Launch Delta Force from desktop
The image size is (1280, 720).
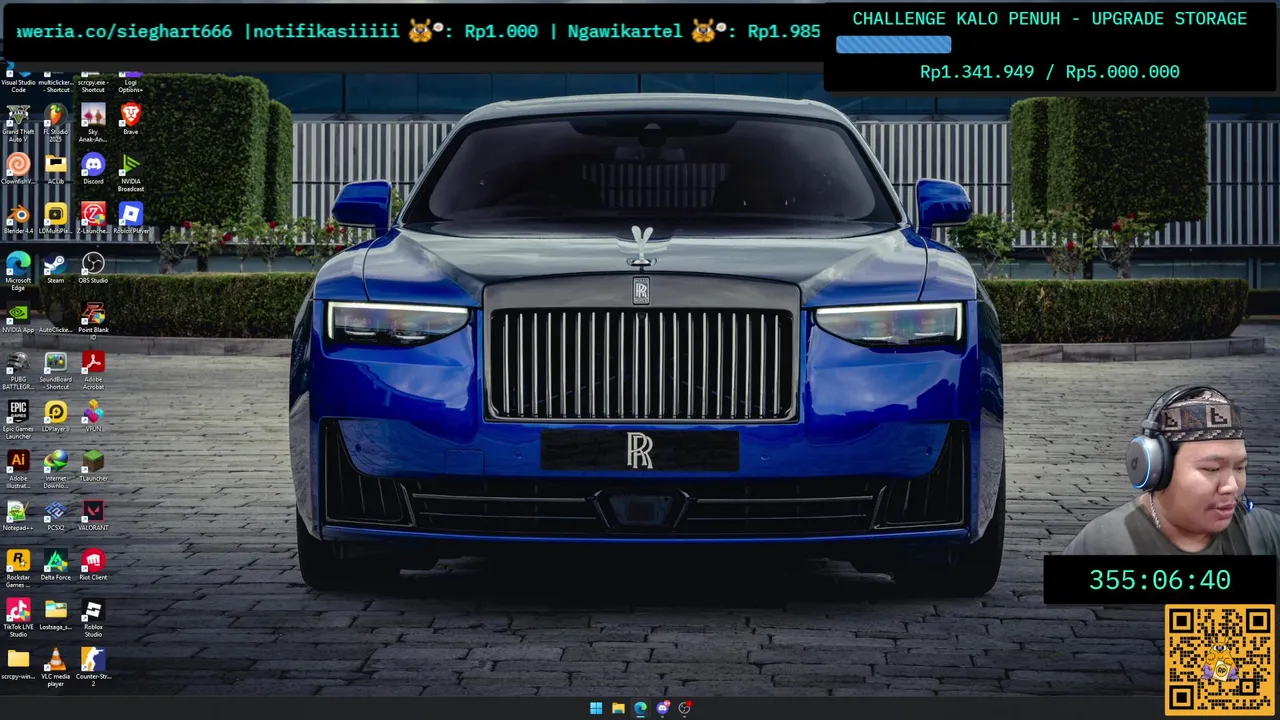(x=55, y=565)
